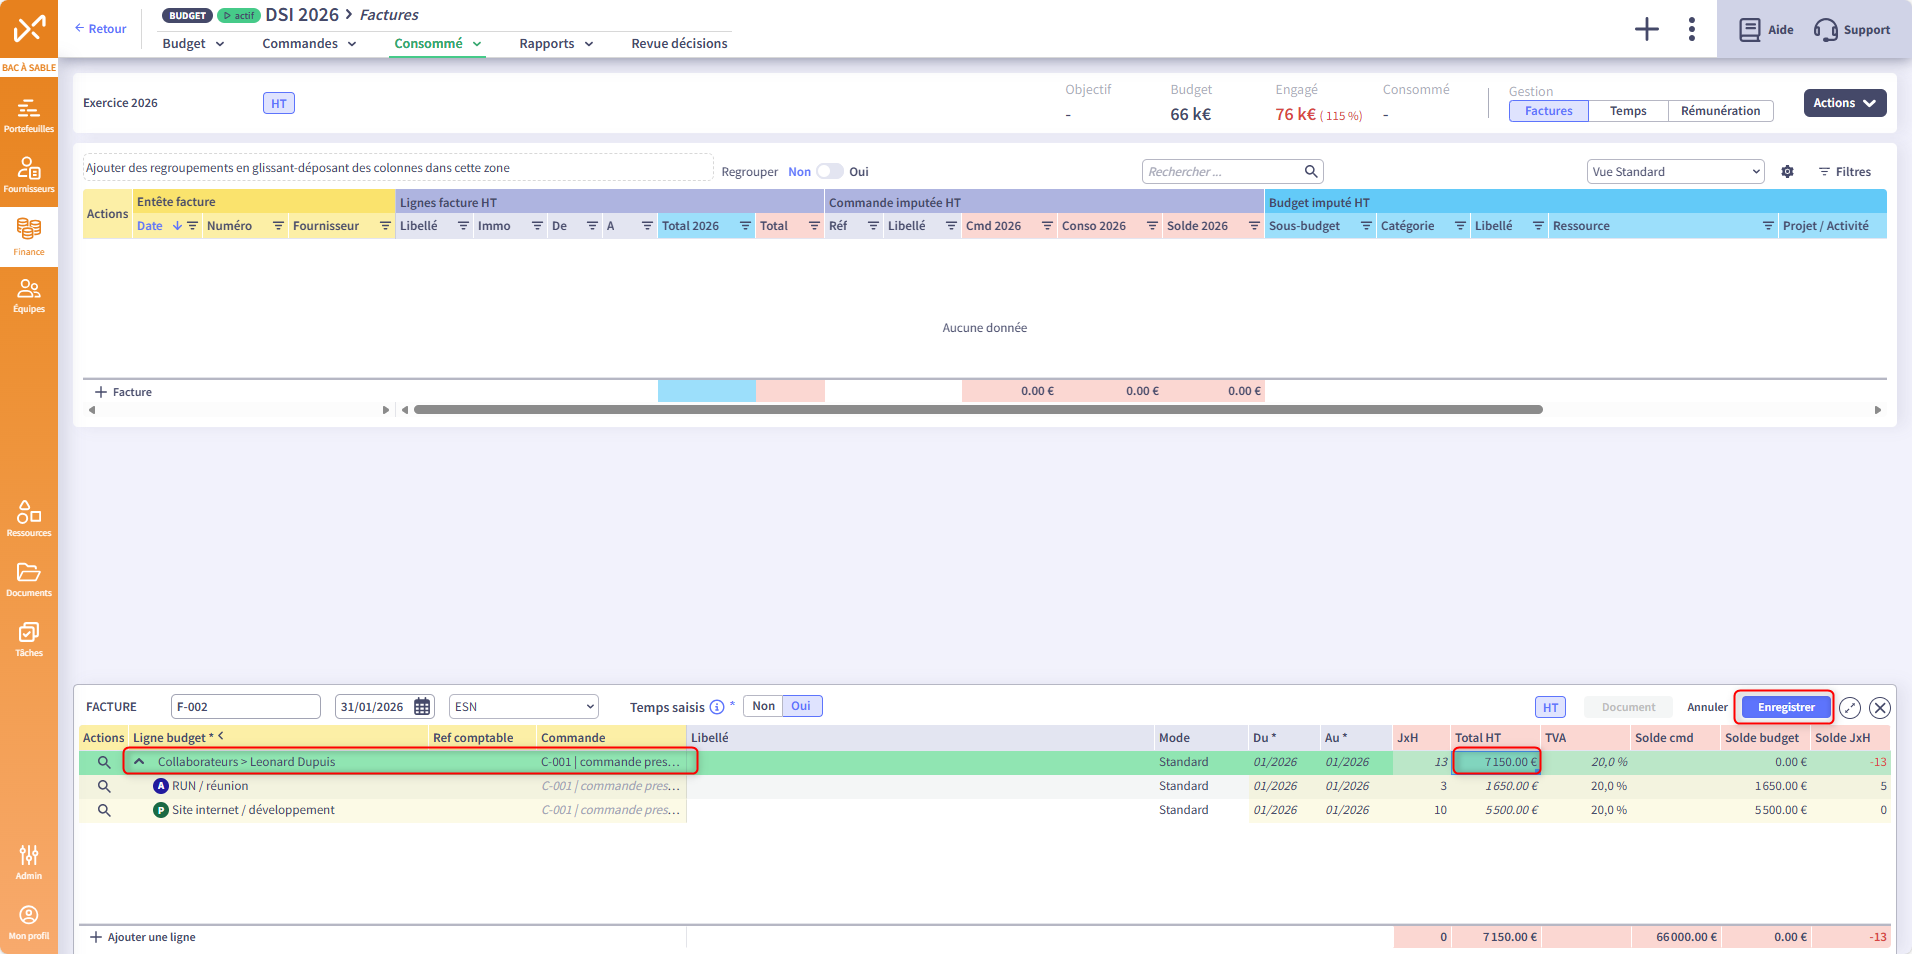
Task: Click the expand invoice panel icon
Action: (1850, 708)
